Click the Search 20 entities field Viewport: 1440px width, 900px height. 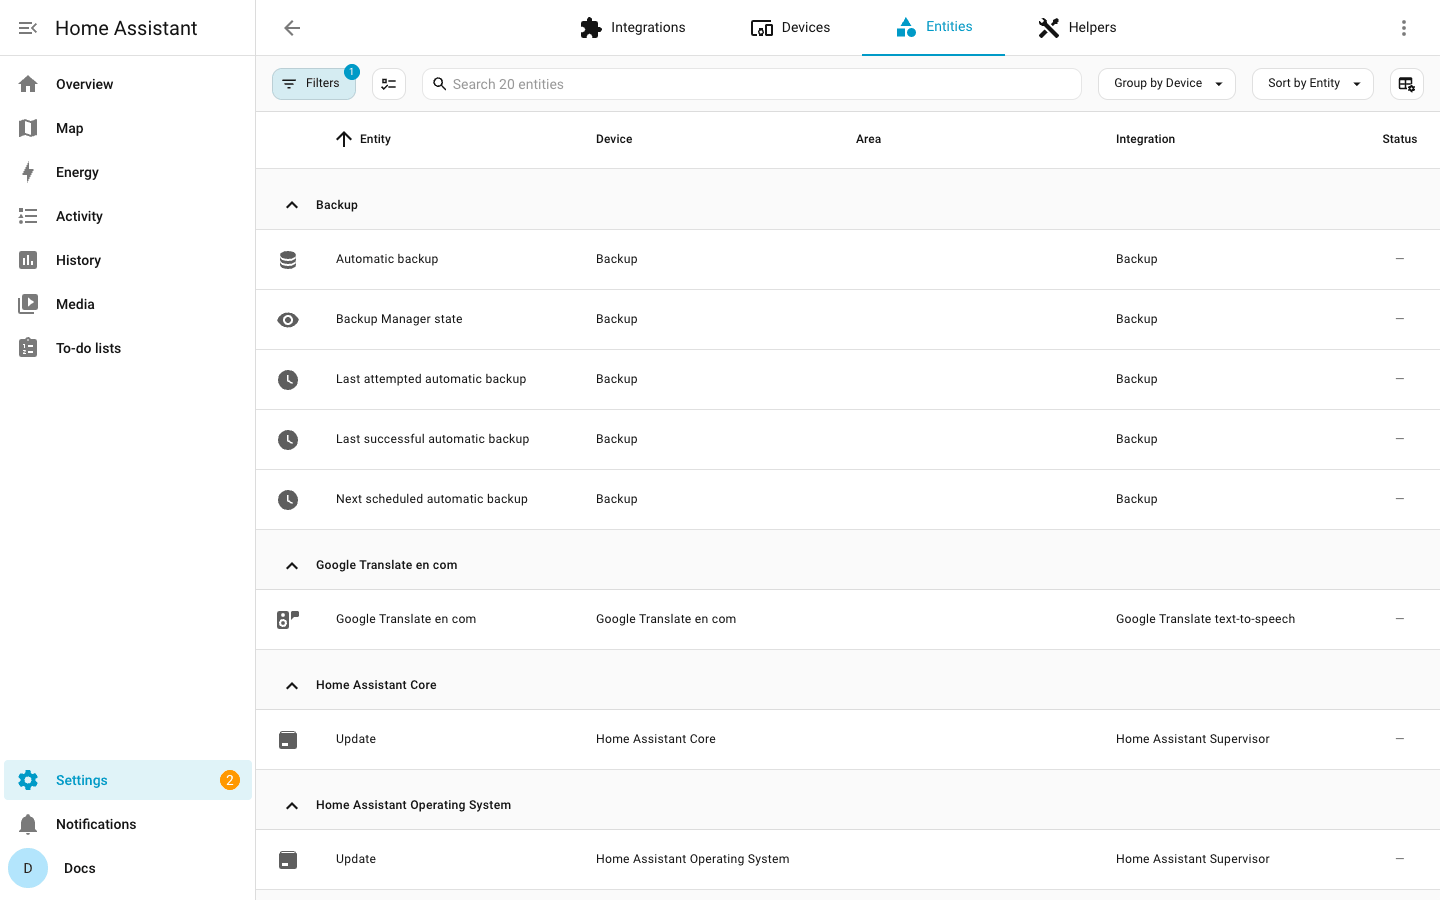pyautogui.click(x=752, y=84)
